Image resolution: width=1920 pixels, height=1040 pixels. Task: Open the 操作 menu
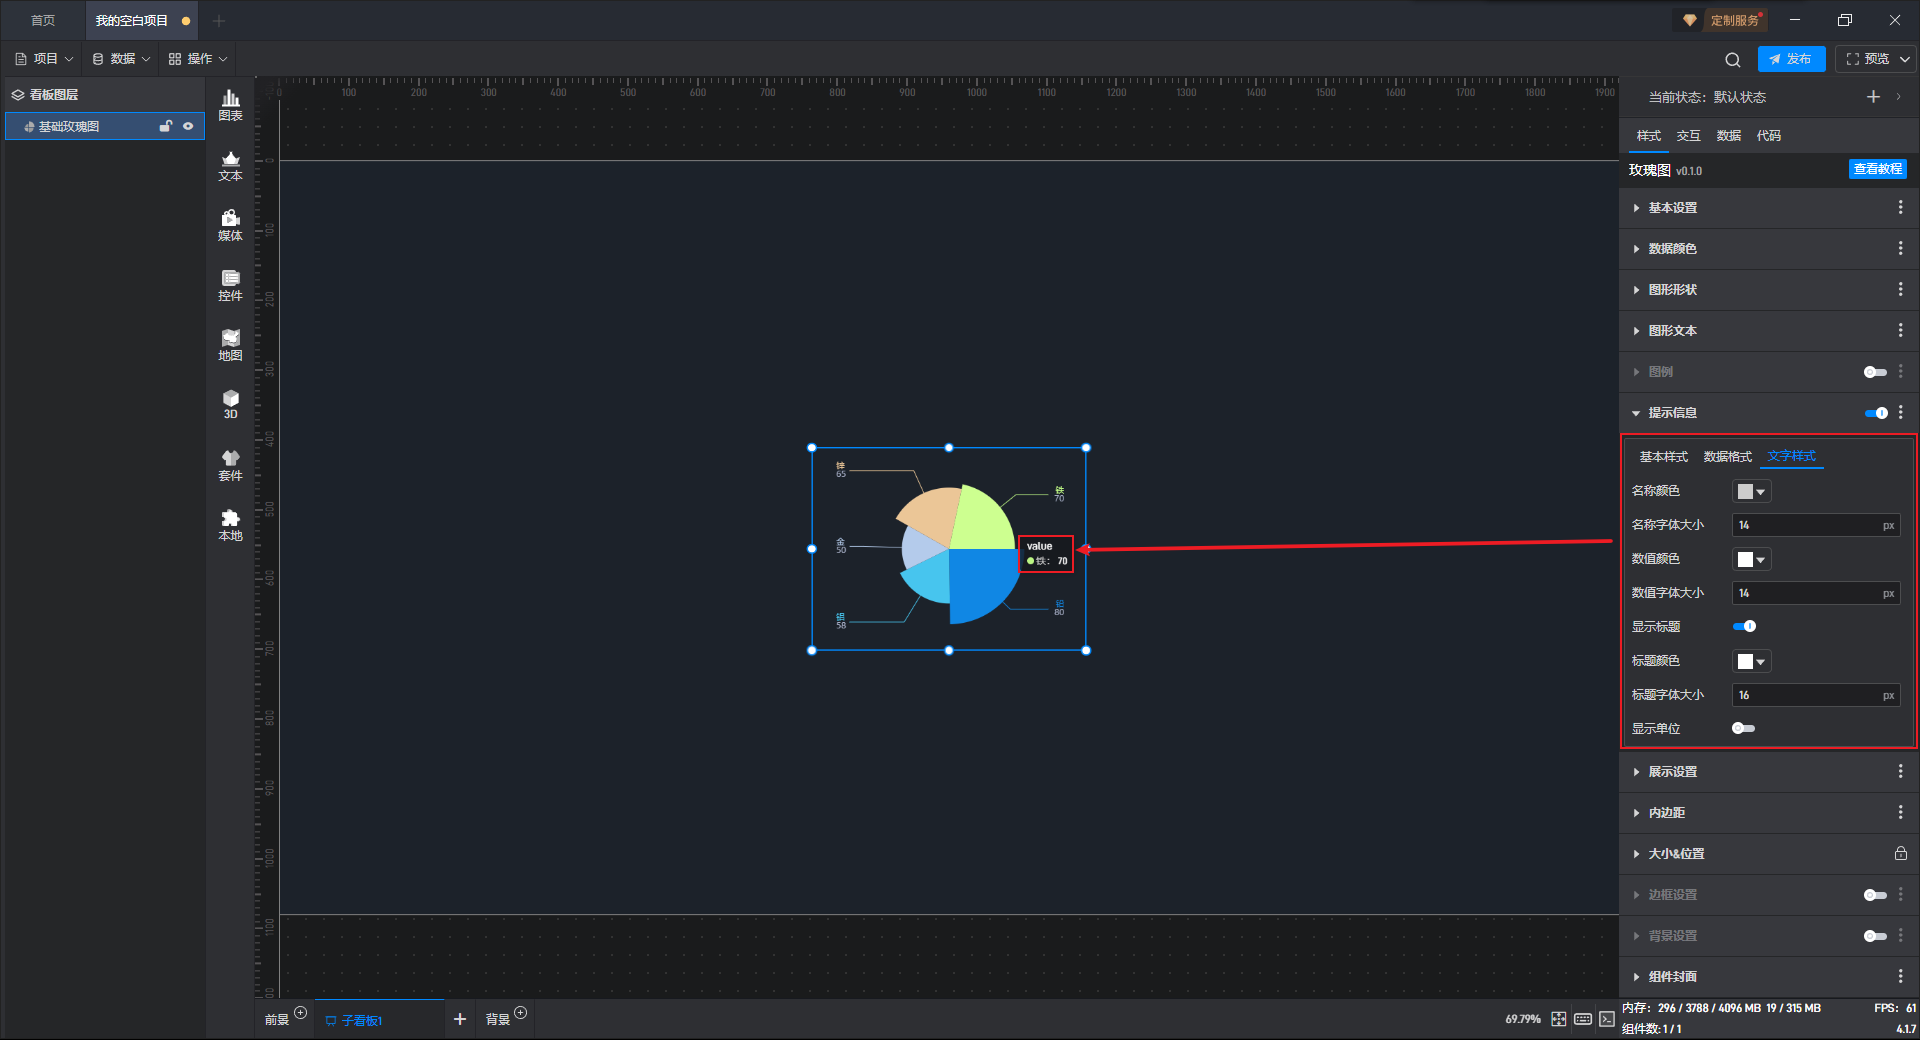(198, 59)
